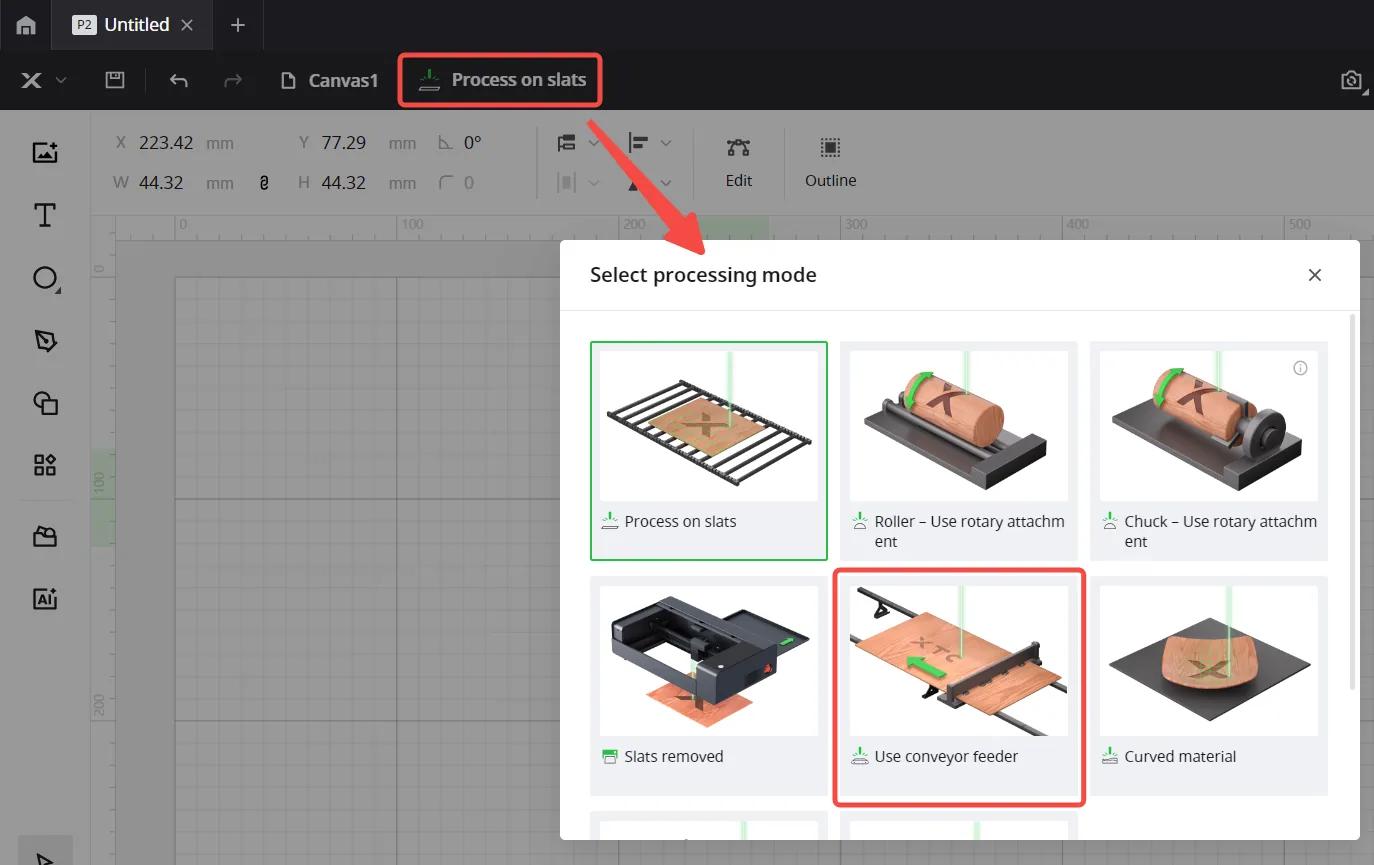Viewport: 1374px width, 865px height.
Task: Choose Chuck rotary attachment mode
Action: point(1209,451)
